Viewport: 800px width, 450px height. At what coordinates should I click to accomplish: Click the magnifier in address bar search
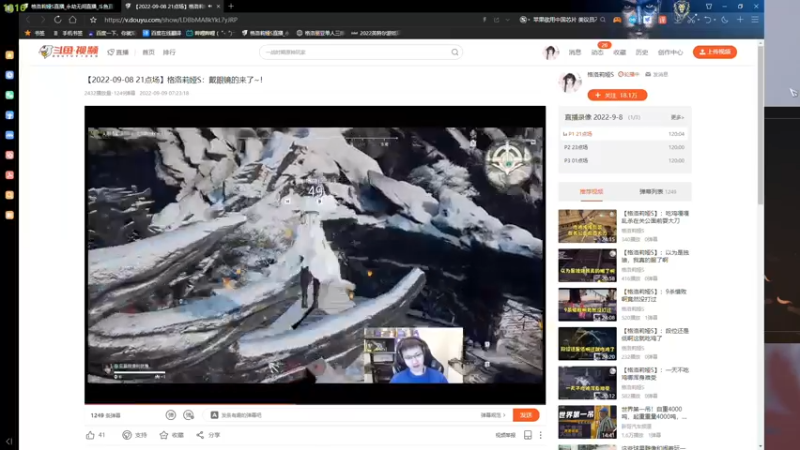[x=603, y=20]
